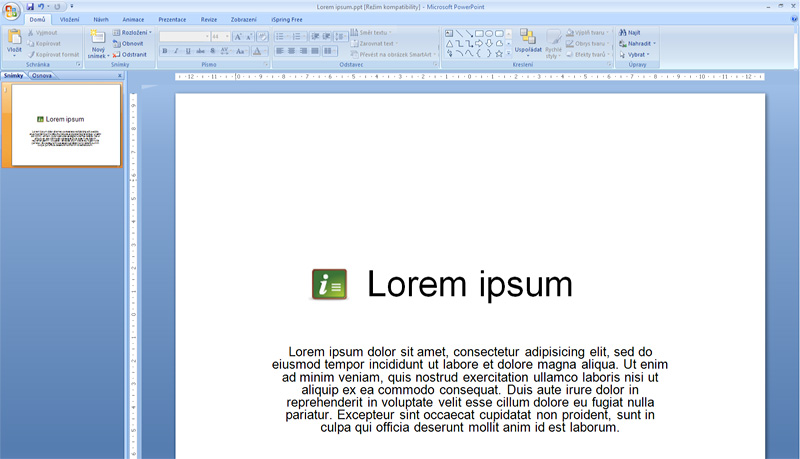Screen dimensions: 800x459
Task: Select the text box shape tool
Action: (x=449, y=33)
